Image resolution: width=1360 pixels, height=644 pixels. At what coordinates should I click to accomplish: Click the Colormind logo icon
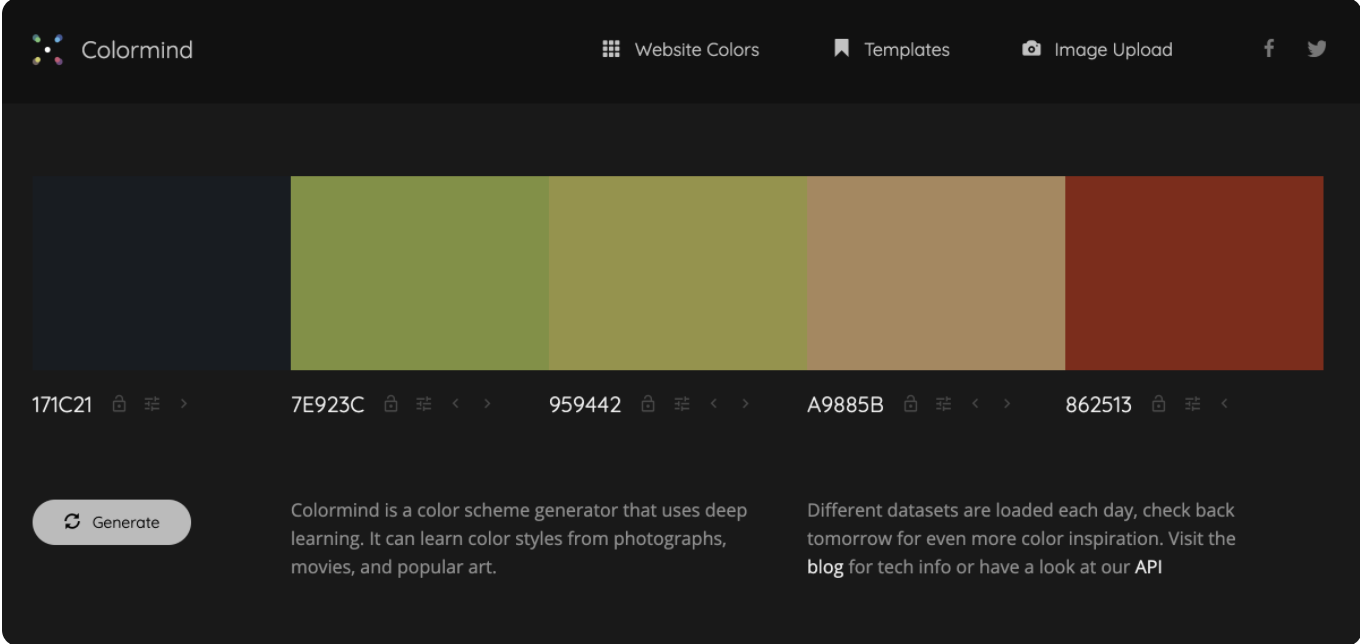[x=48, y=49]
